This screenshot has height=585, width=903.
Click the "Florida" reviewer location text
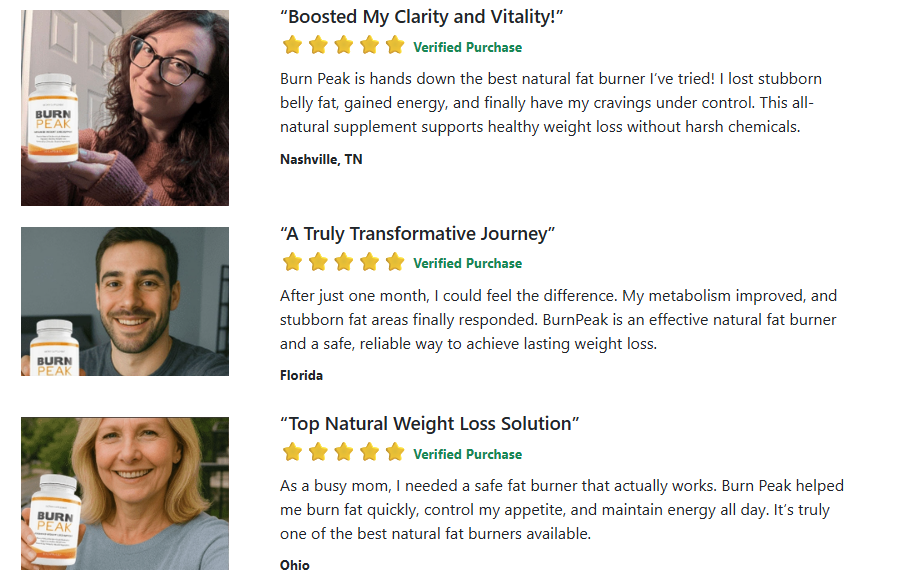[301, 376]
